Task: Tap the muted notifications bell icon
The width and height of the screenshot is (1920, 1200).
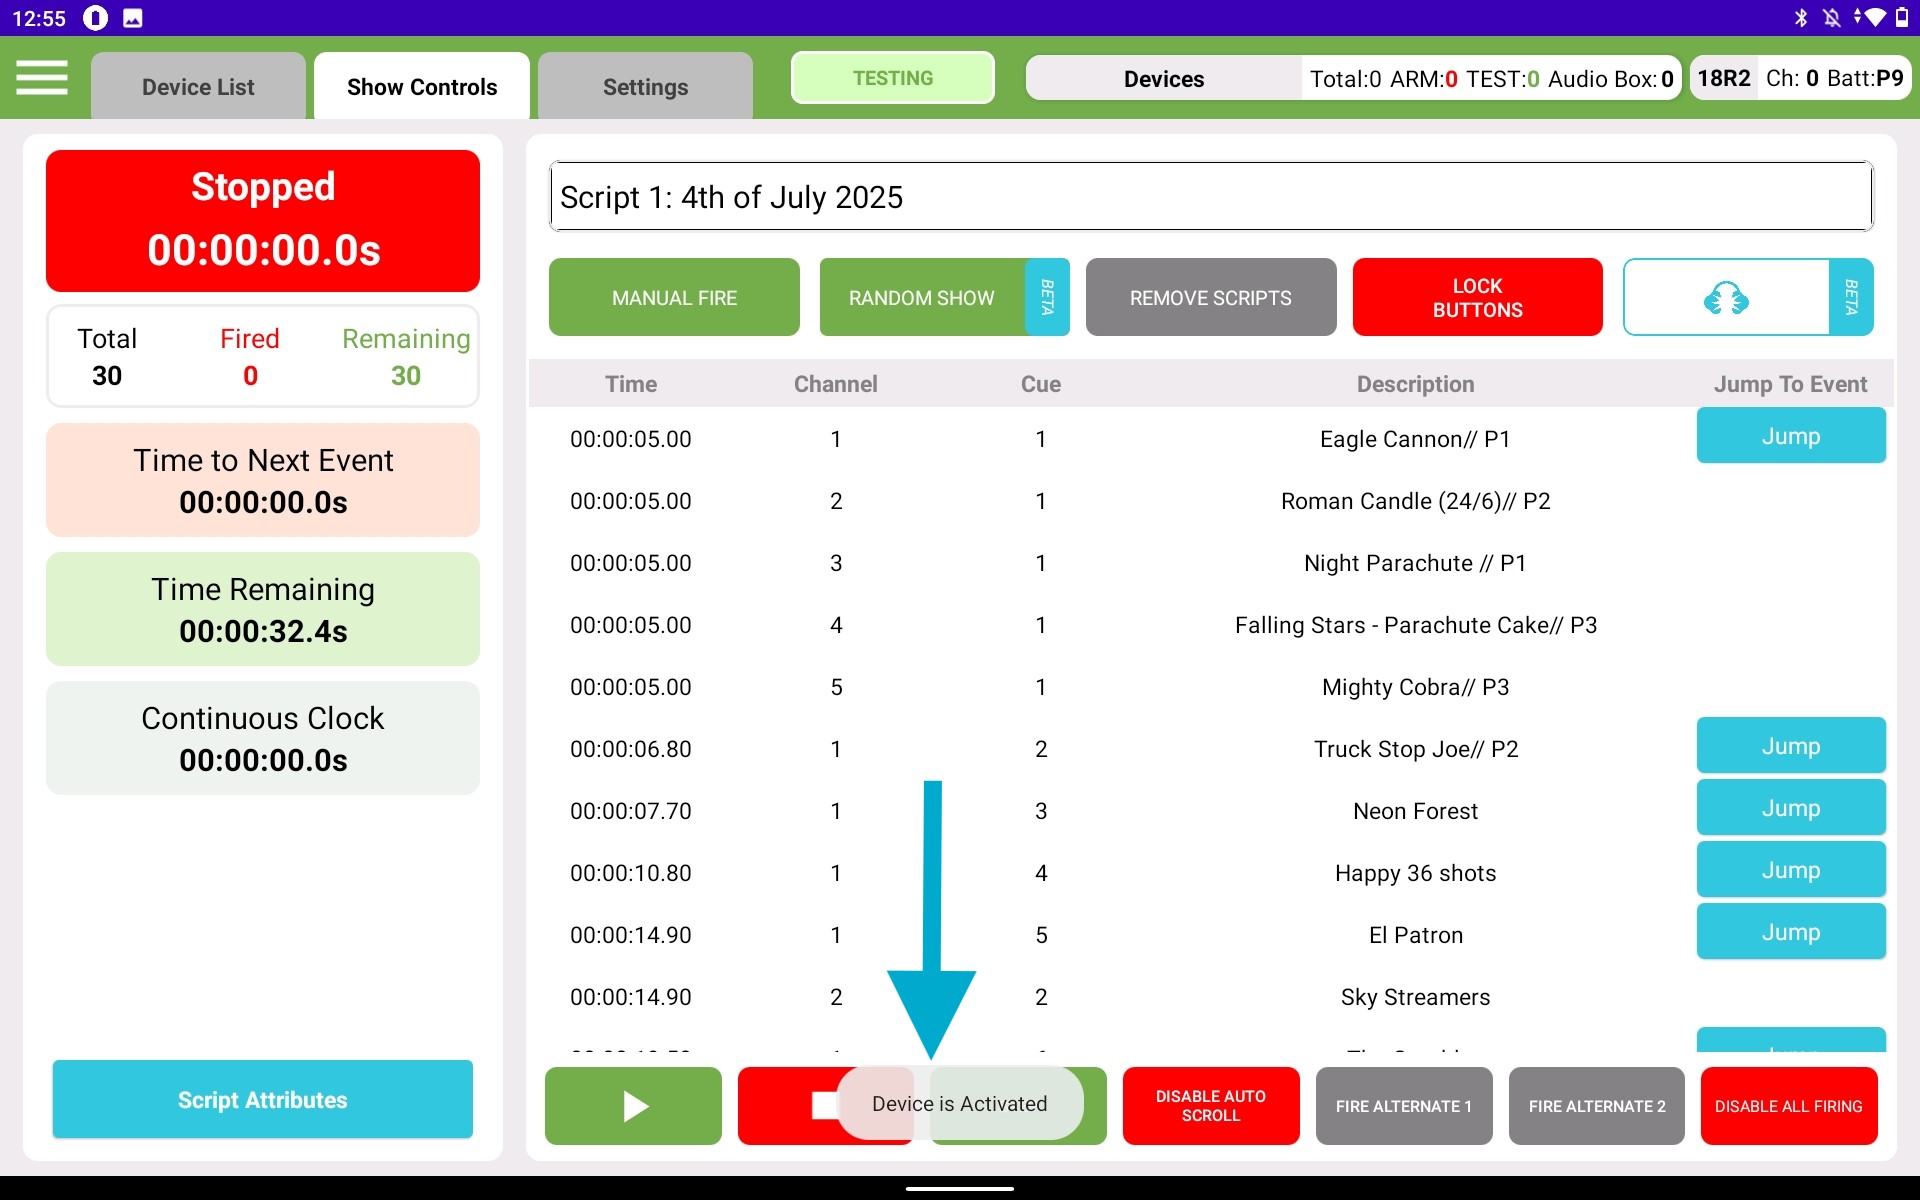Action: (x=1831, y=18)
